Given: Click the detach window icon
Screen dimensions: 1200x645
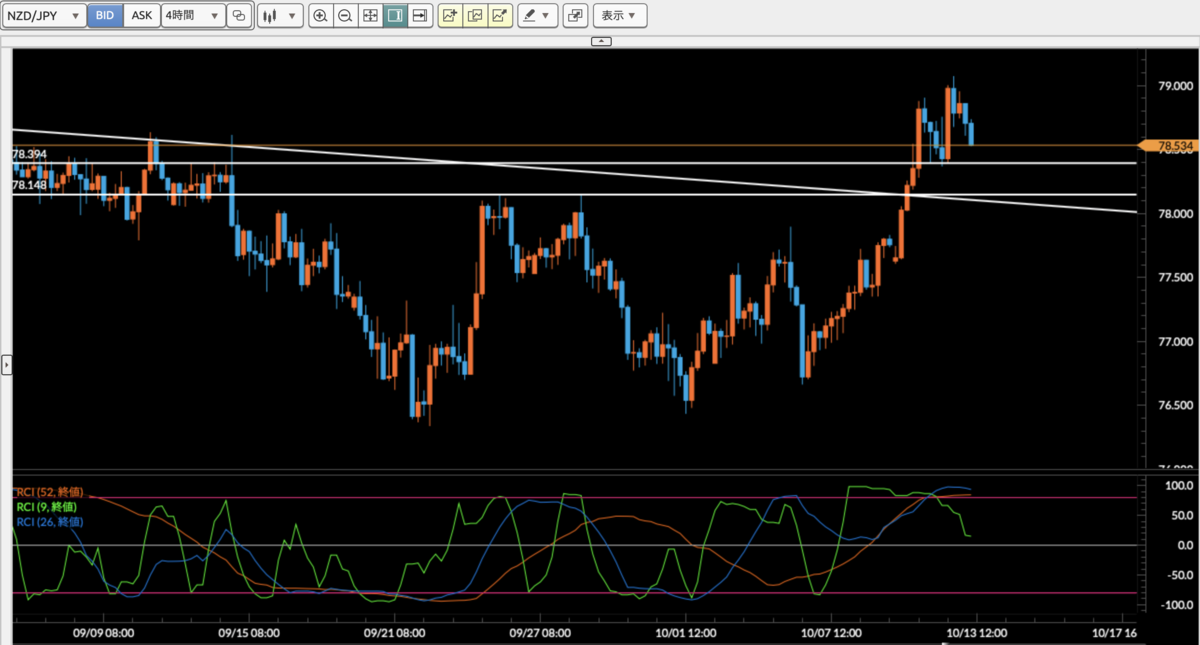Looking at the screenshot, I should [x=575, y=16].
